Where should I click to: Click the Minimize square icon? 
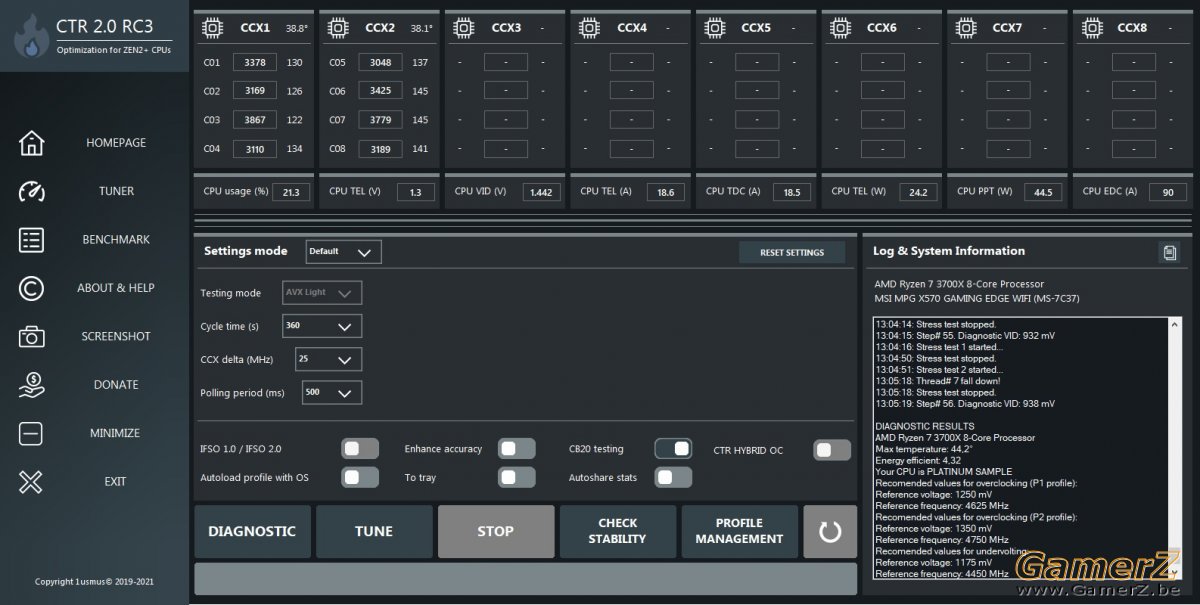click(31, 433)
